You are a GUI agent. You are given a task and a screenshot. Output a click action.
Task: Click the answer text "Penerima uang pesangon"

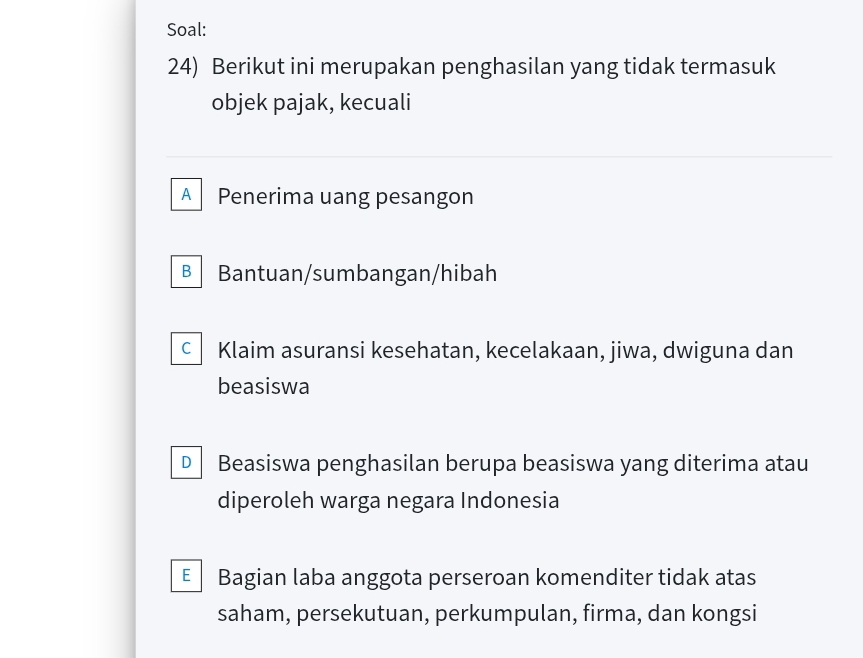tap(345, 197)
